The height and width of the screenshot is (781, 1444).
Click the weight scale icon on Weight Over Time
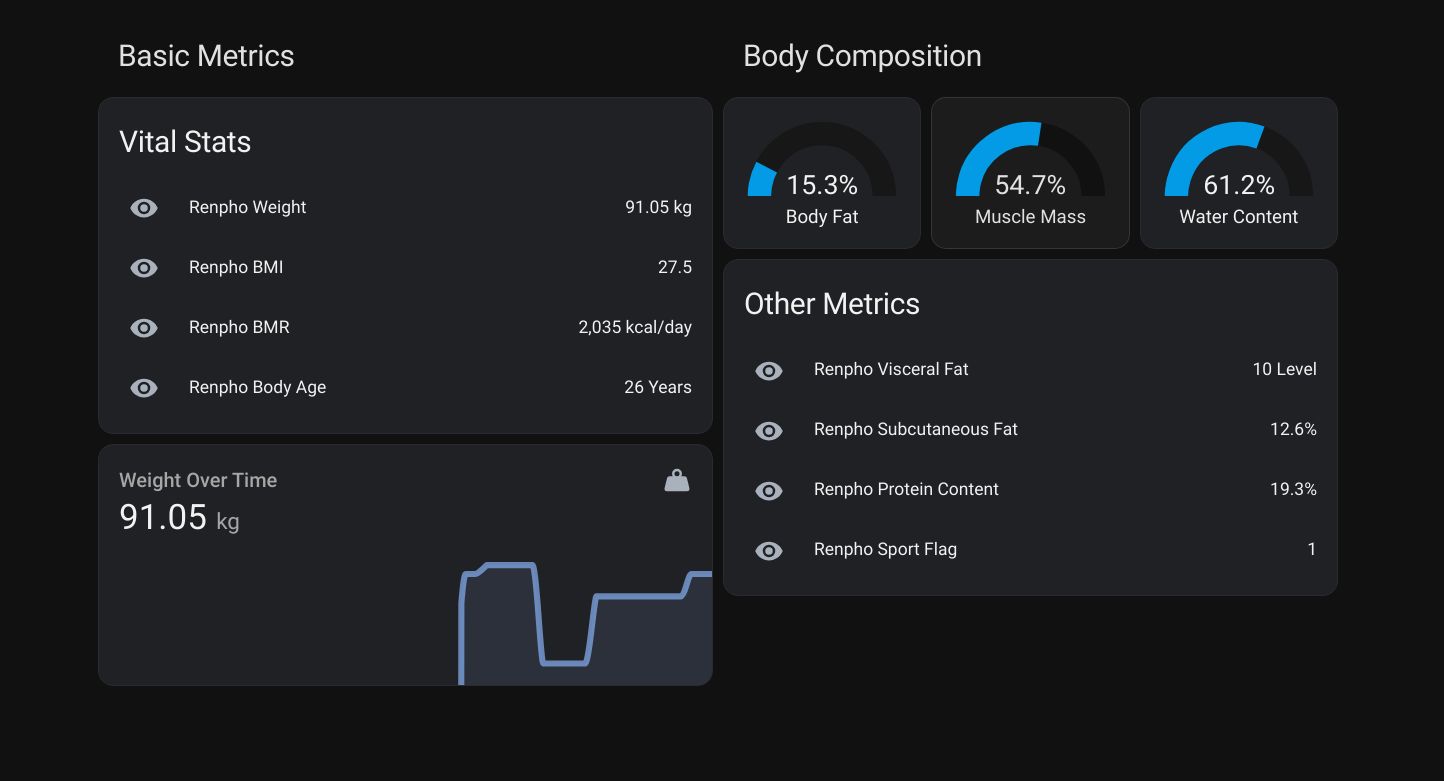(677, 479)
